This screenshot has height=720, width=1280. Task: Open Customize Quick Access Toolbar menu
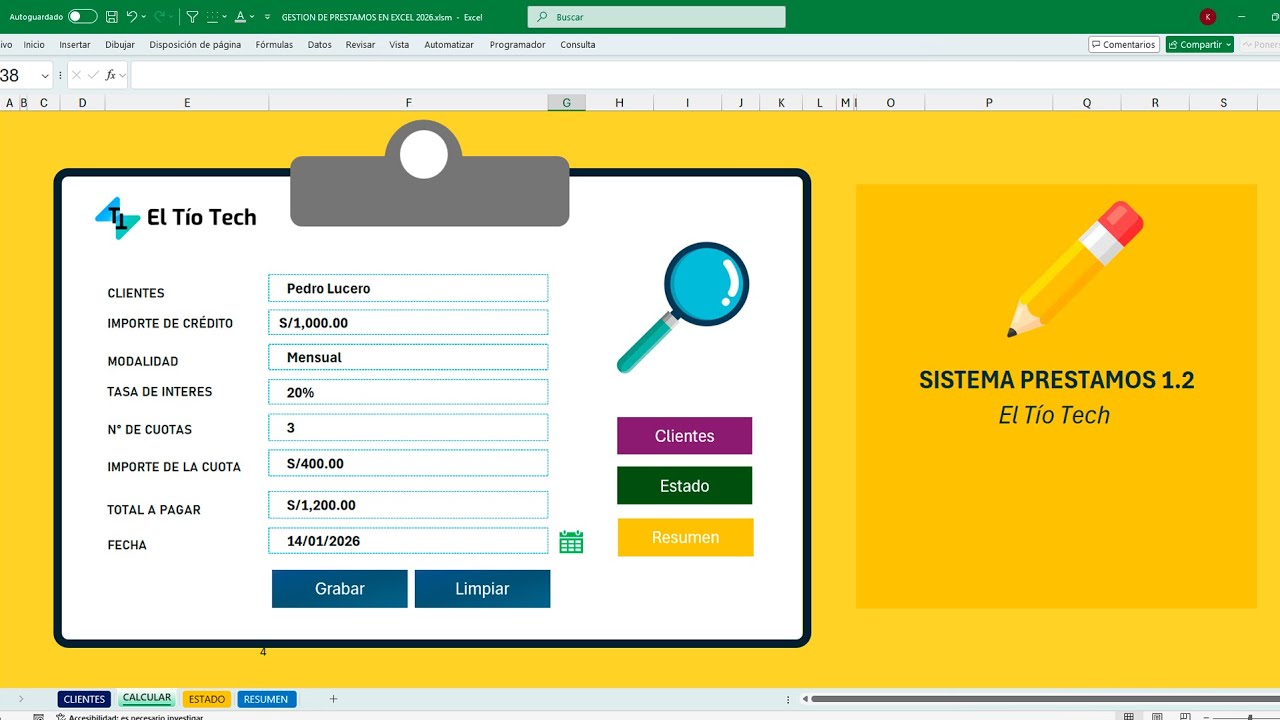[x=267, y=17]
